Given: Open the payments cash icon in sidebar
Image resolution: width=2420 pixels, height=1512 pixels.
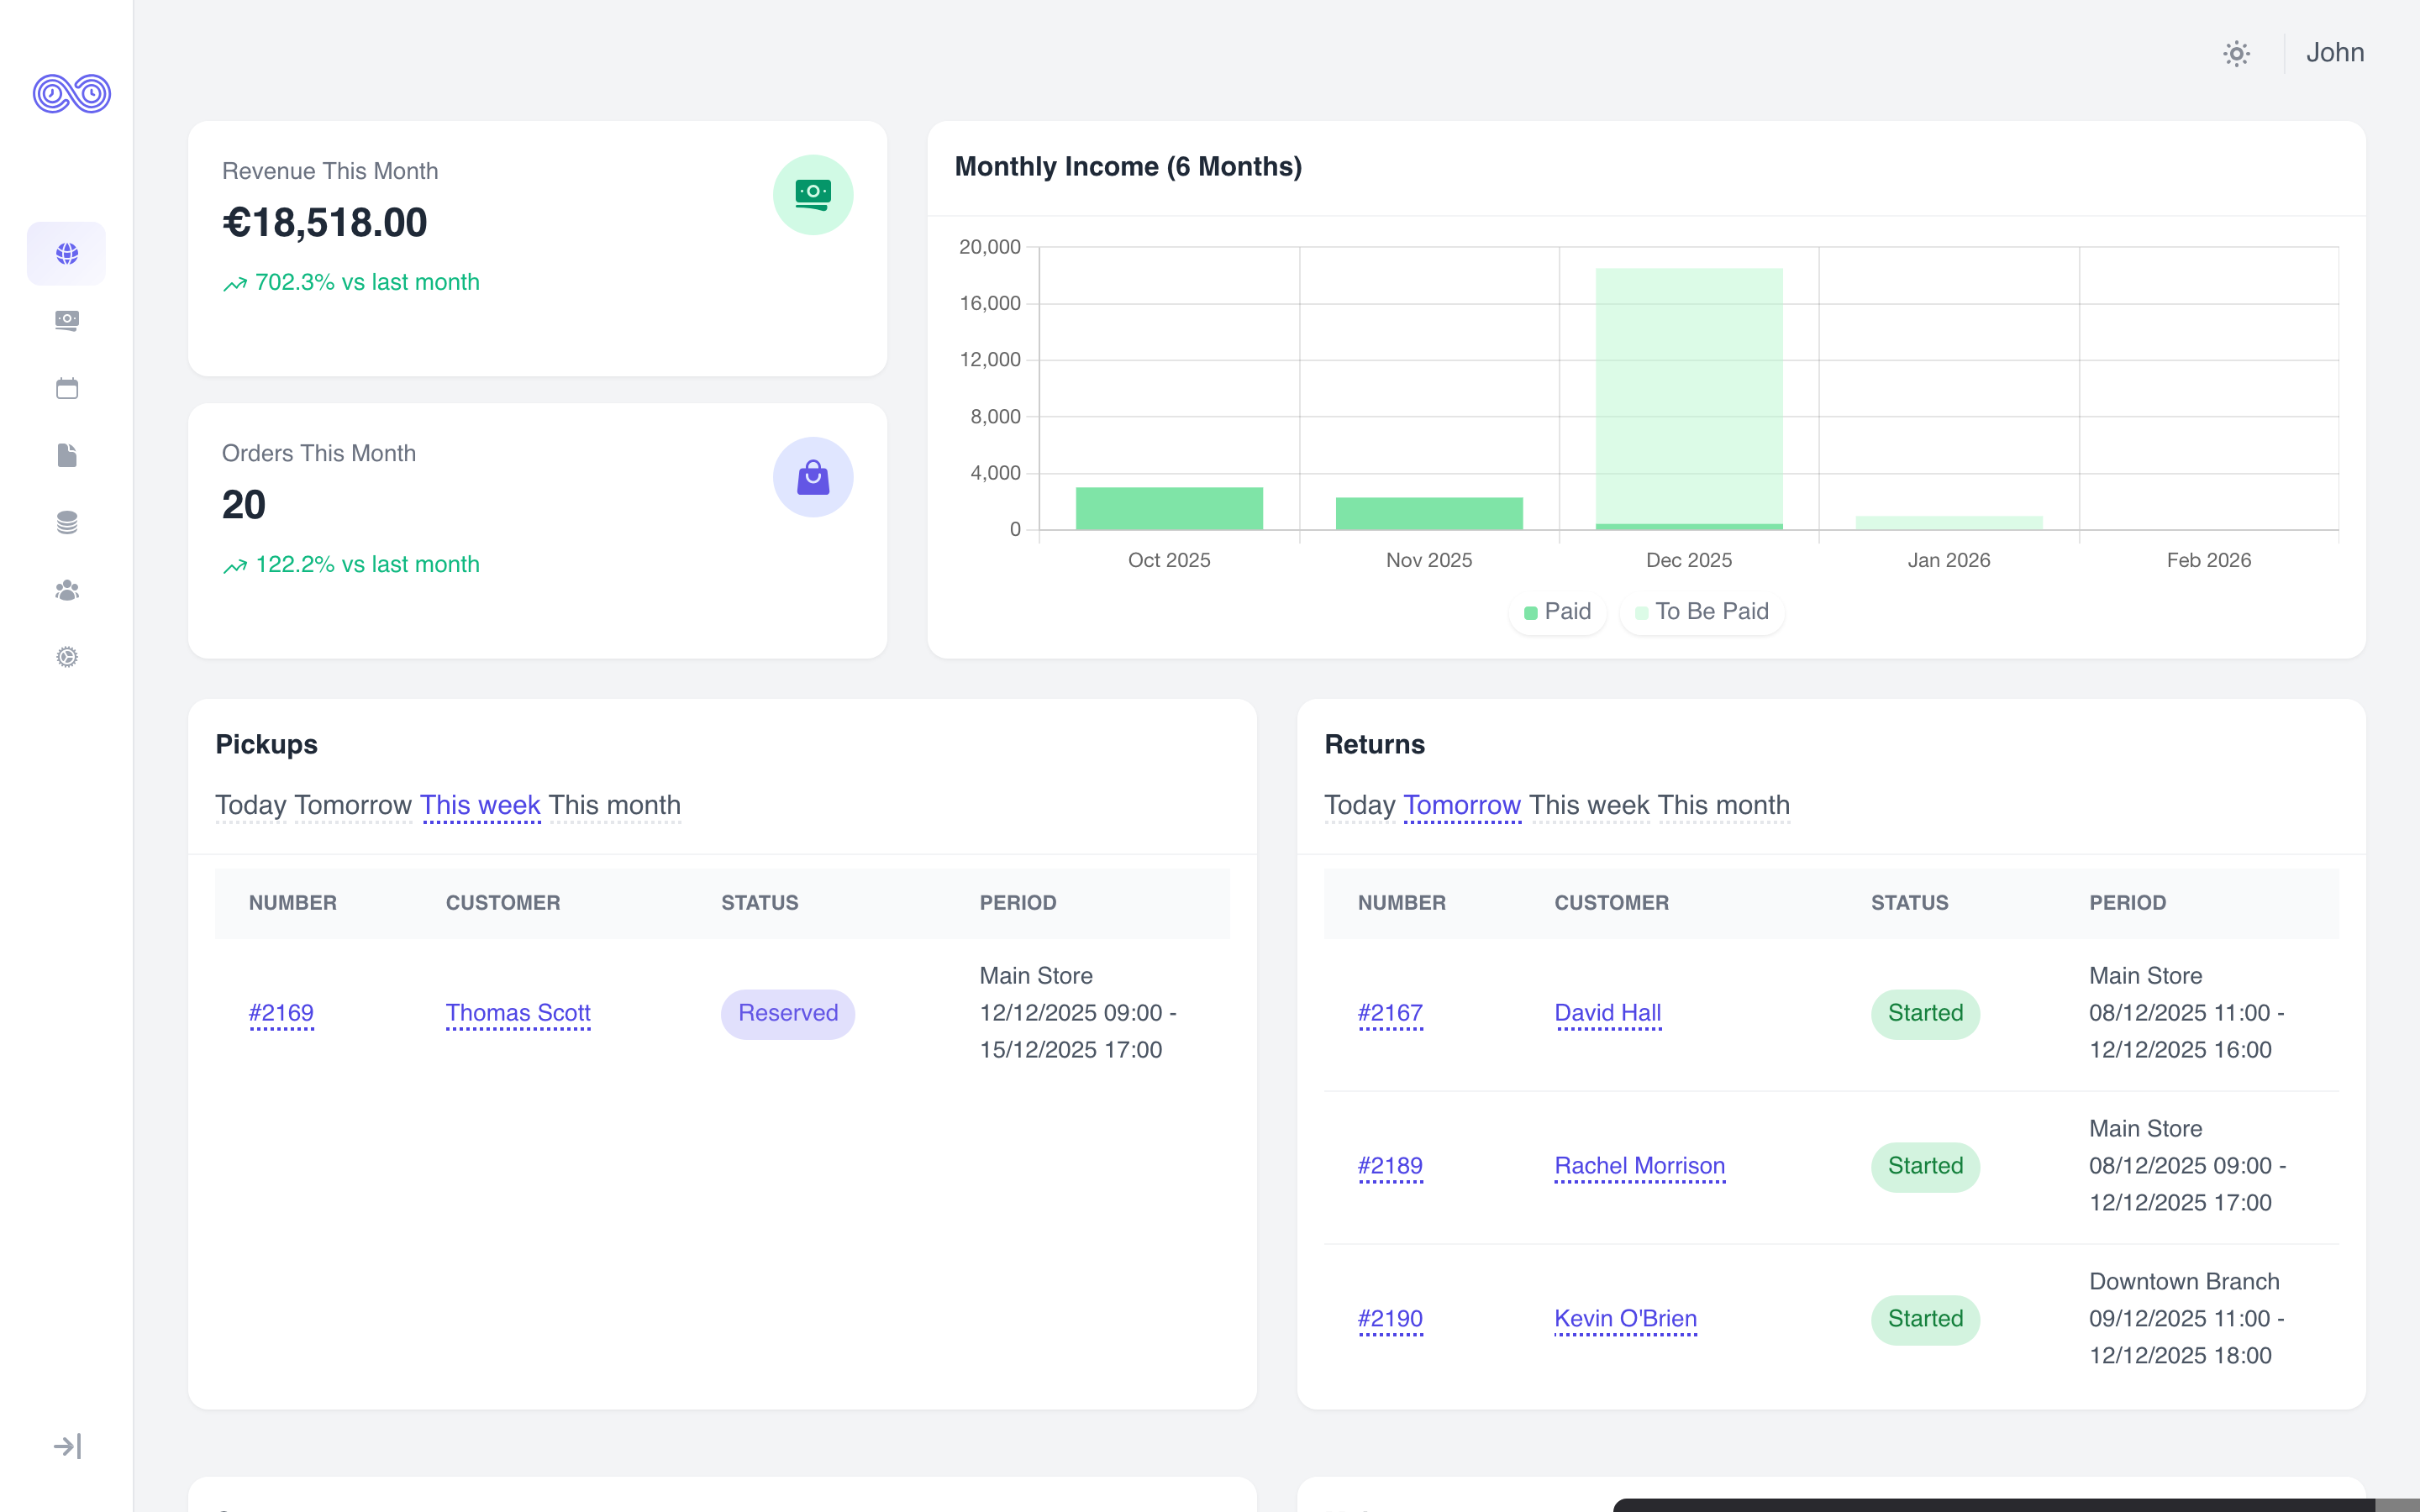Looking at the screenshot, I should (67, 321).
